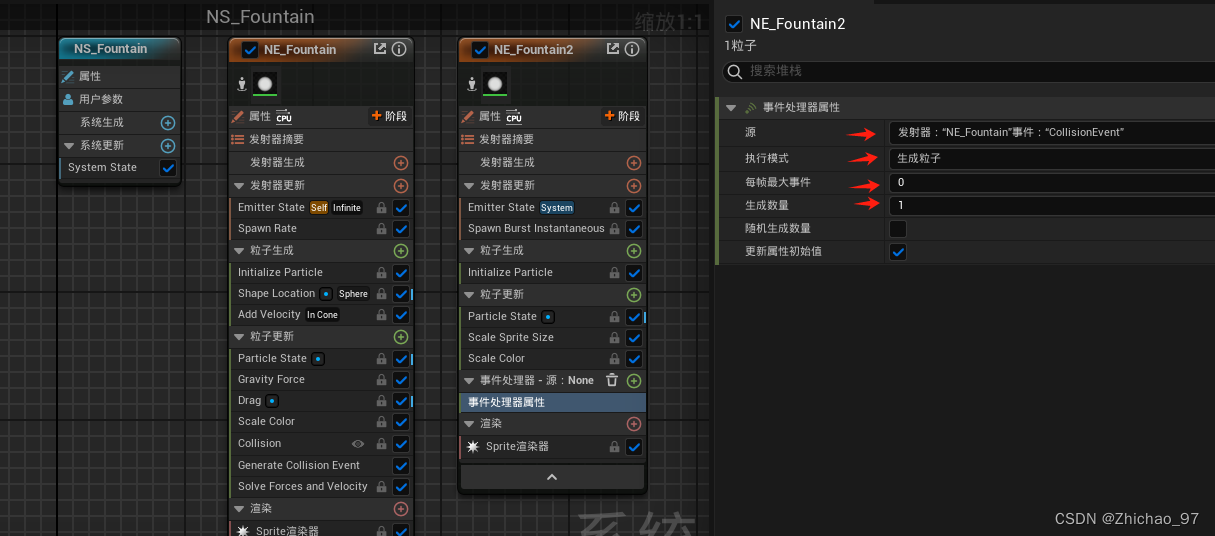Click 阶段 button on NE_Fountain2

622,116
